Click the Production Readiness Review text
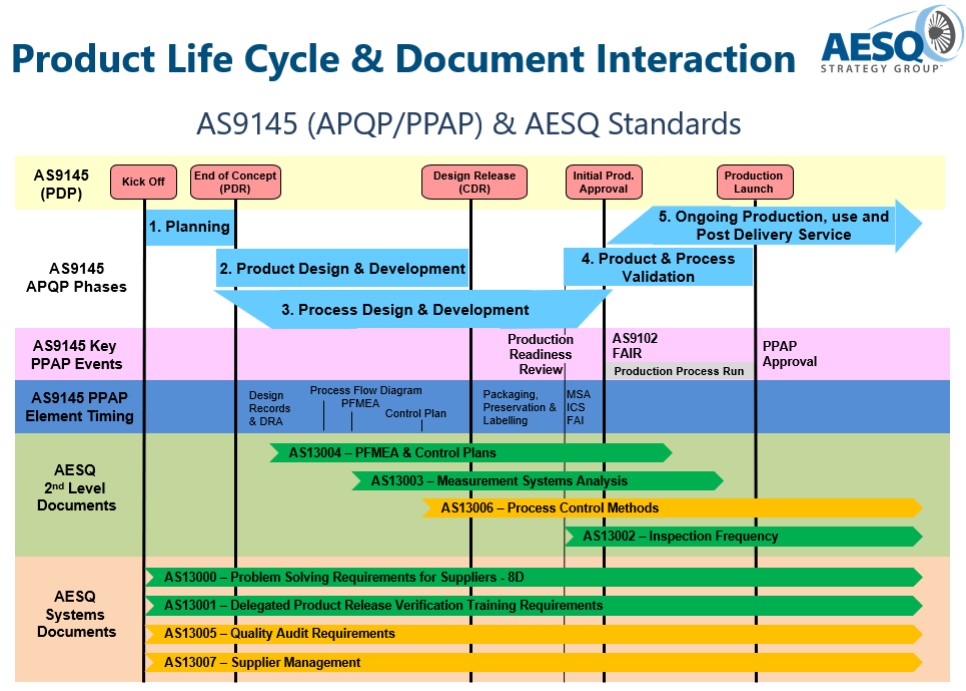 [540, 354]
